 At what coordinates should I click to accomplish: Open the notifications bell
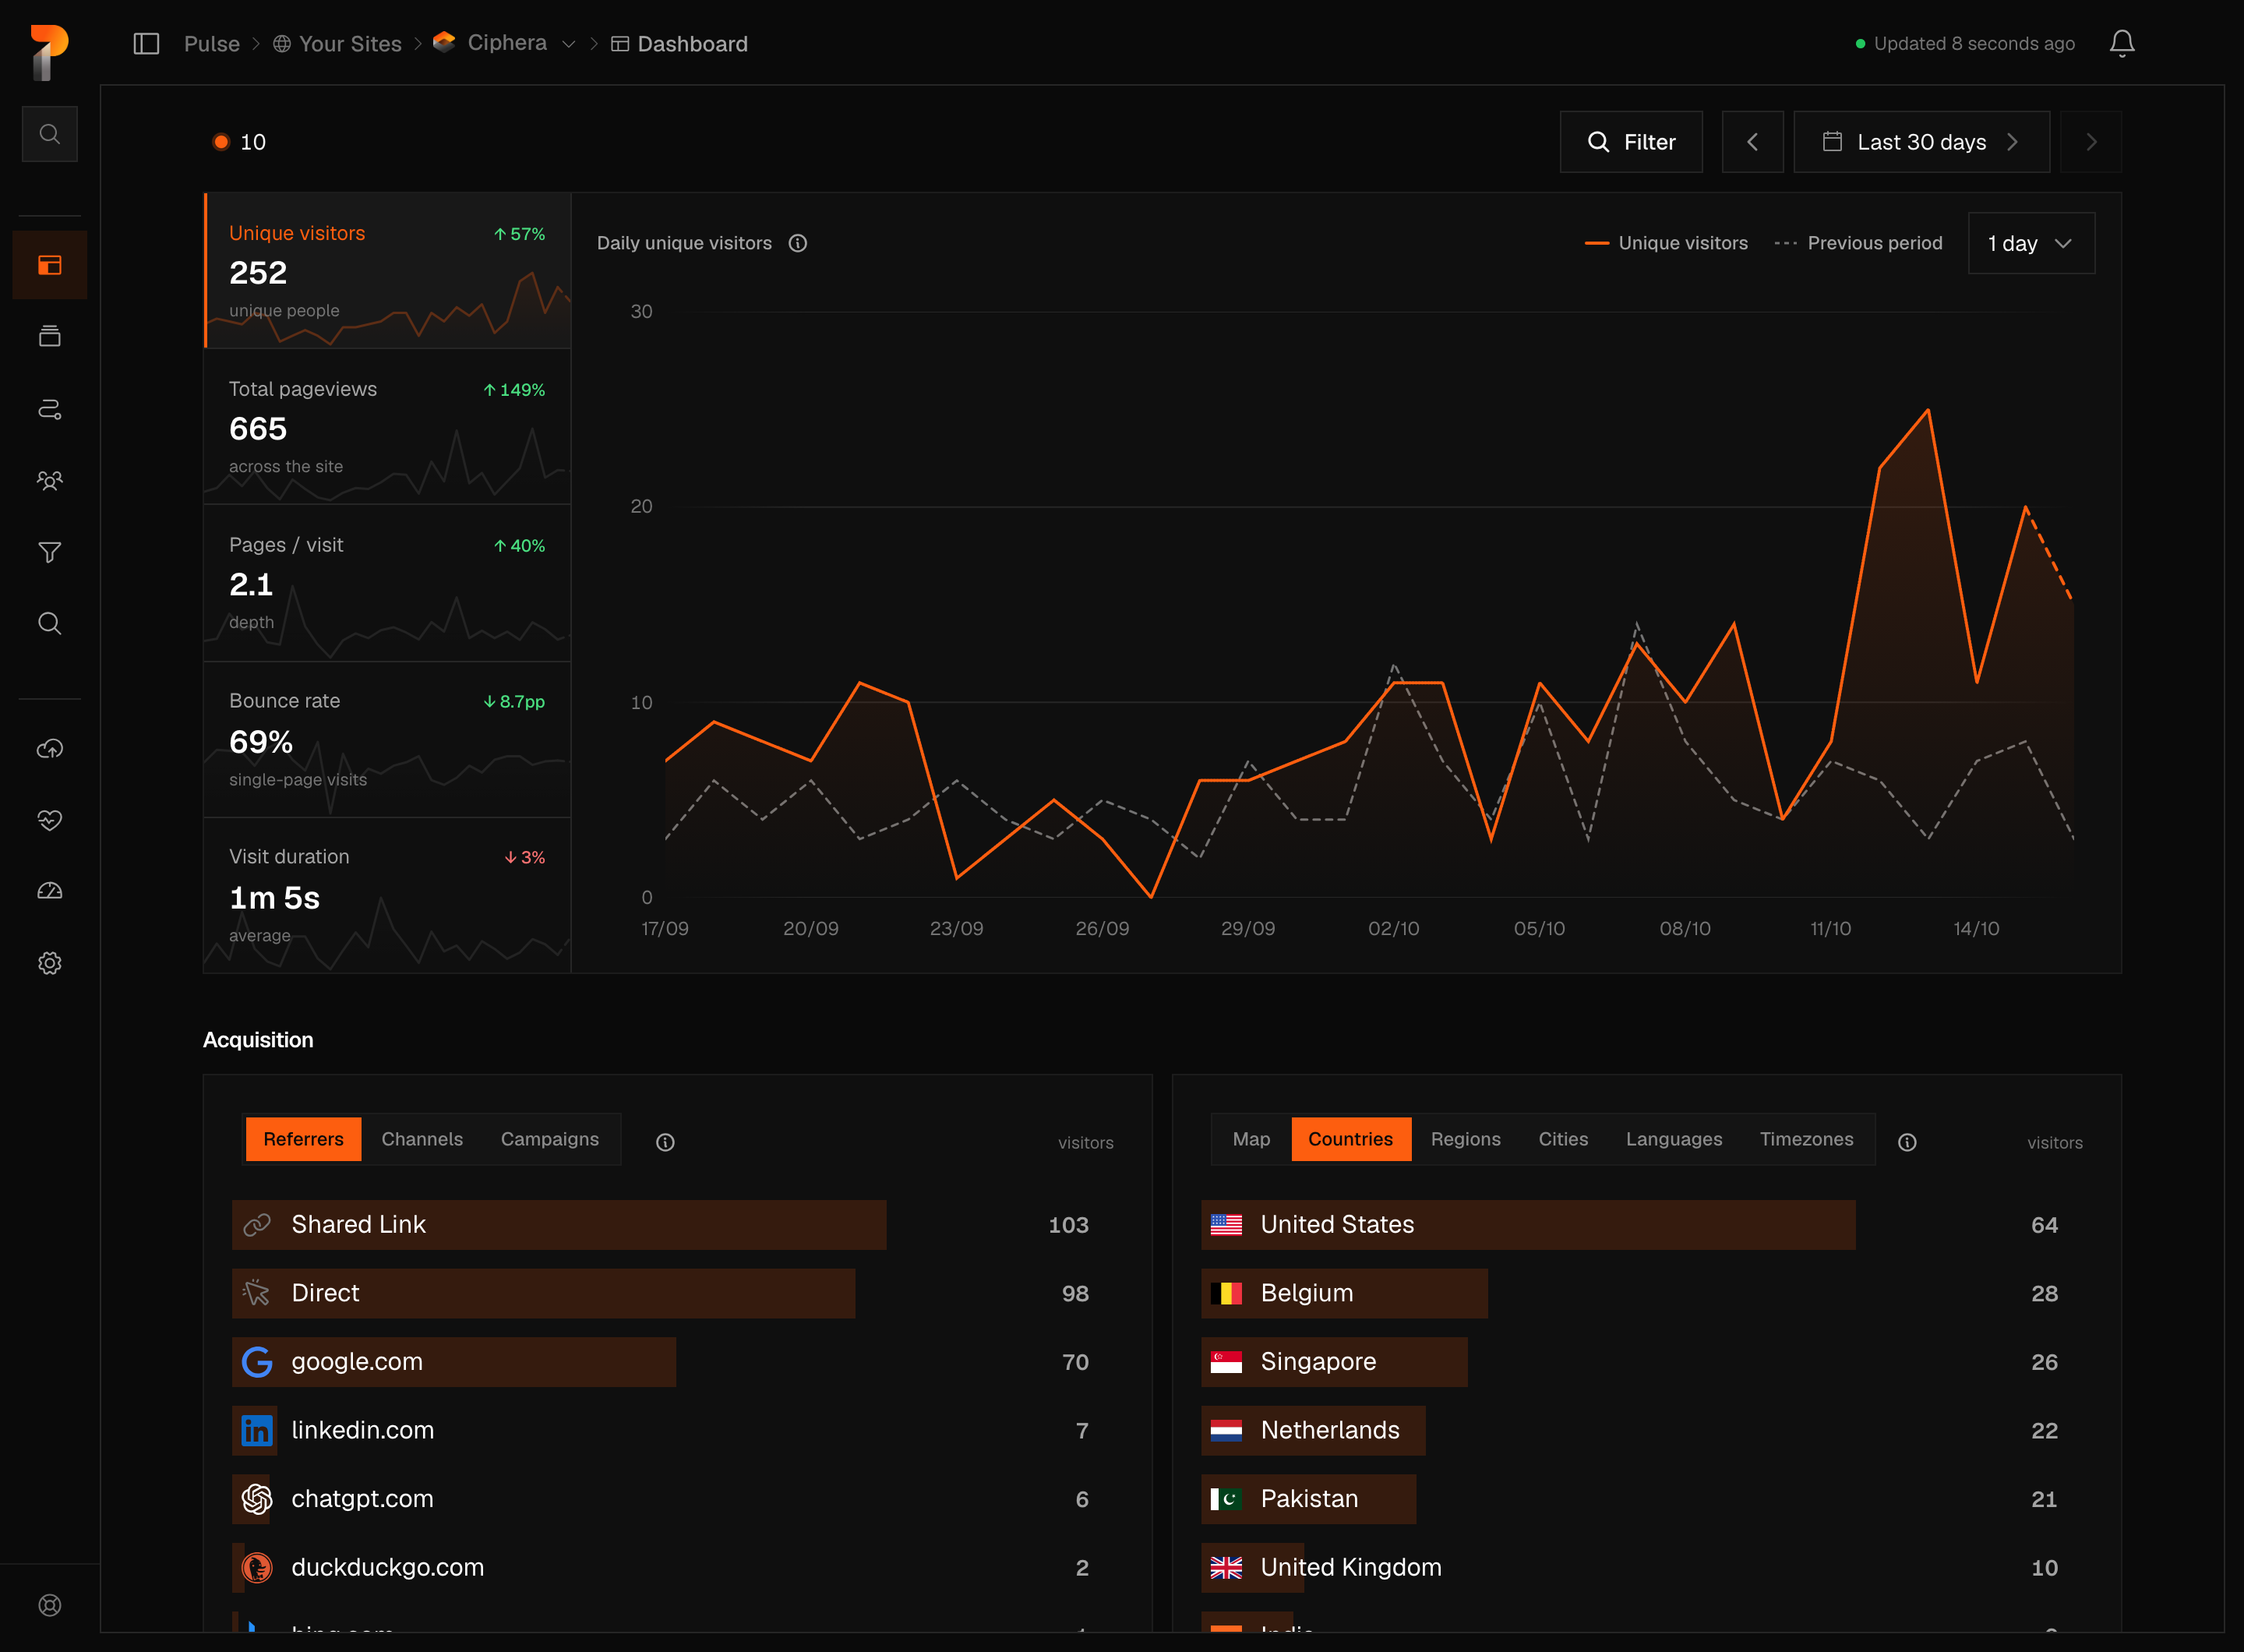pos(2122,44)
